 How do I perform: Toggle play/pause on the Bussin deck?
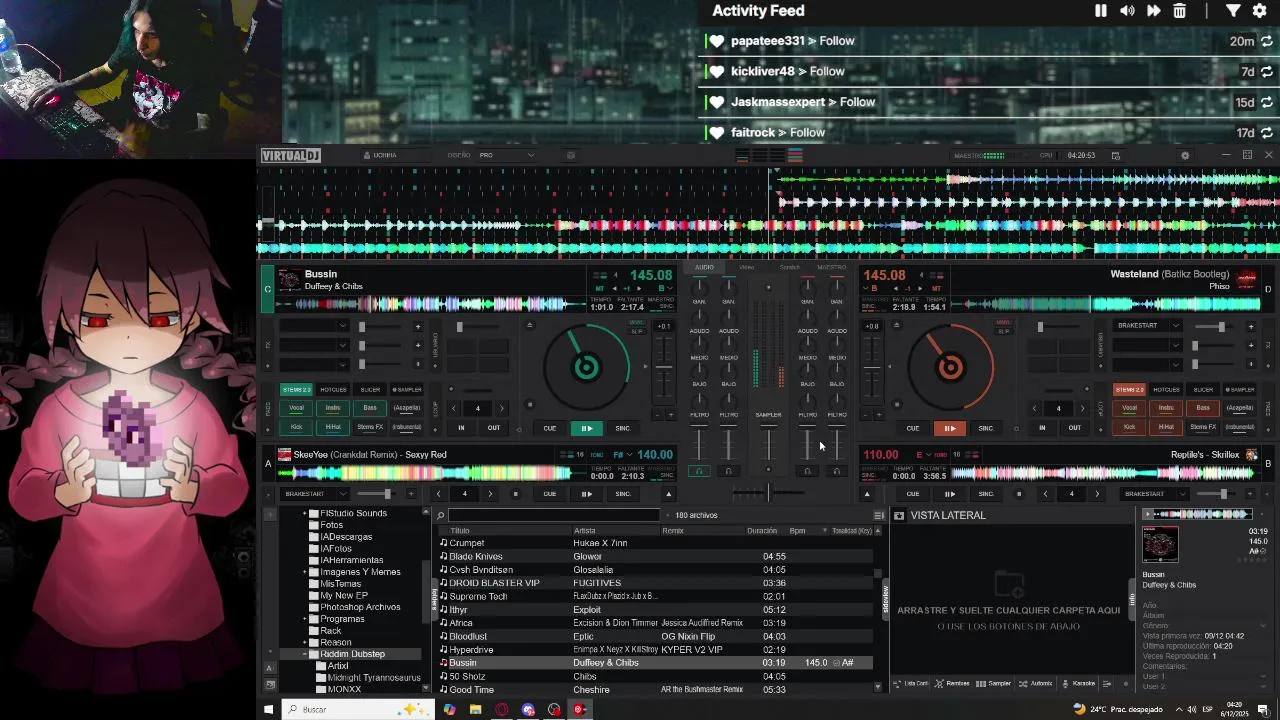586,428
